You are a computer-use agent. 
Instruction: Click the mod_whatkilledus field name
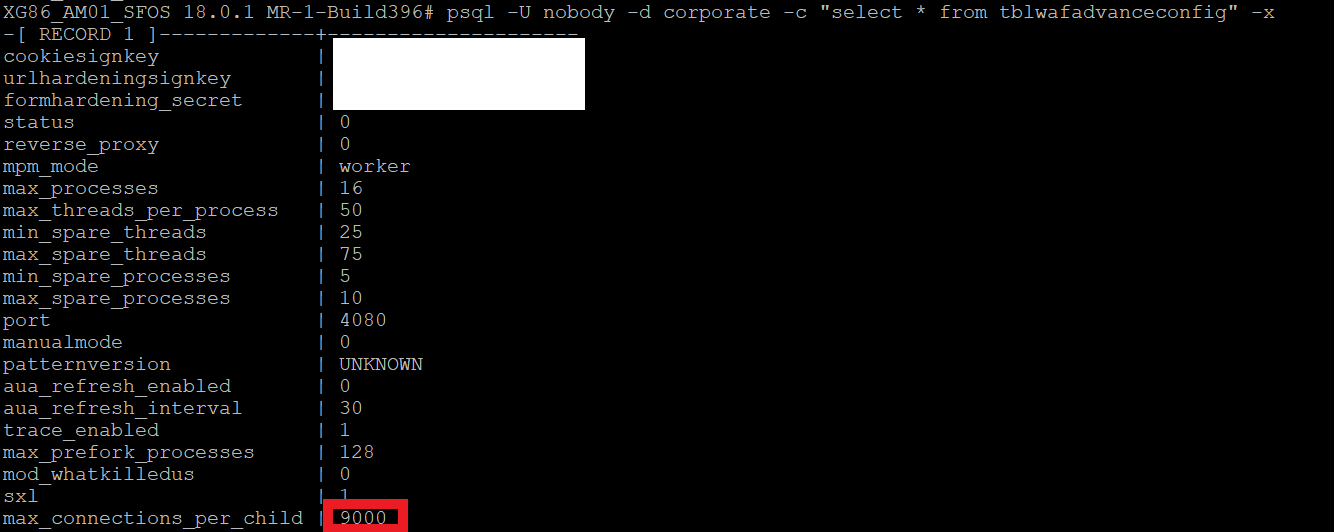click(x=99, y=474)
